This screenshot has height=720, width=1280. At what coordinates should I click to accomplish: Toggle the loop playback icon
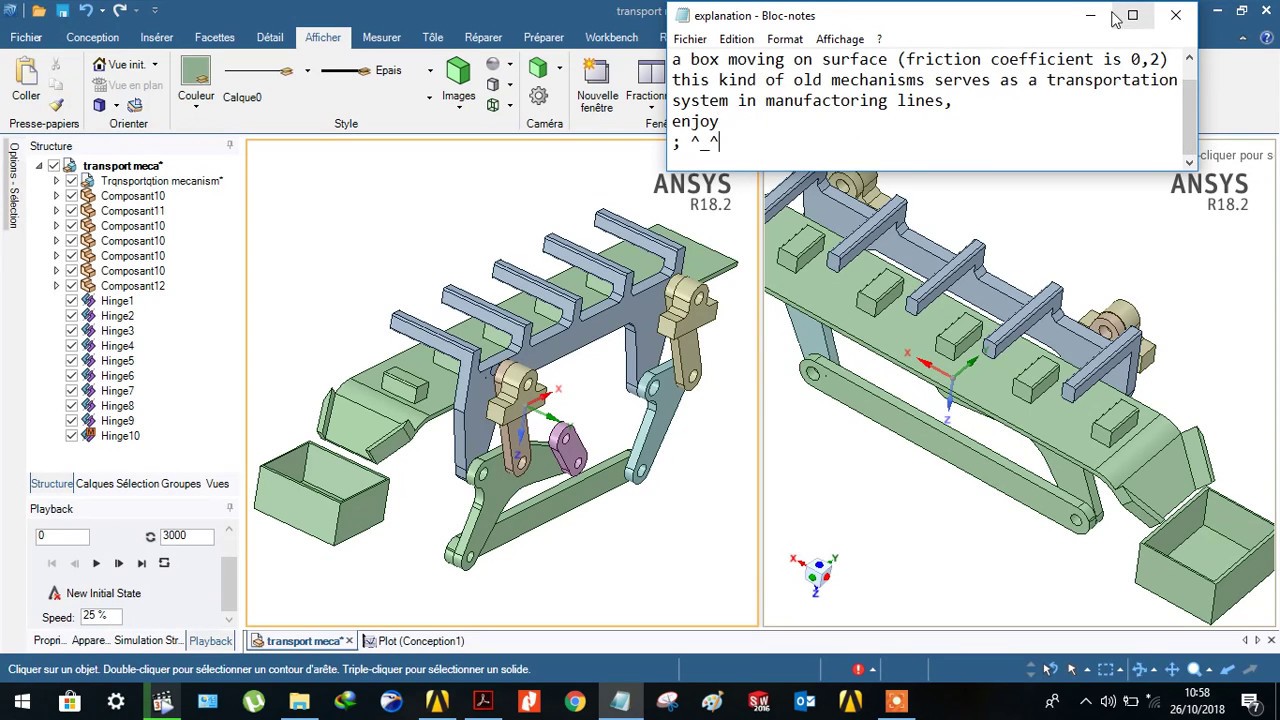click(x=165, y=563)
